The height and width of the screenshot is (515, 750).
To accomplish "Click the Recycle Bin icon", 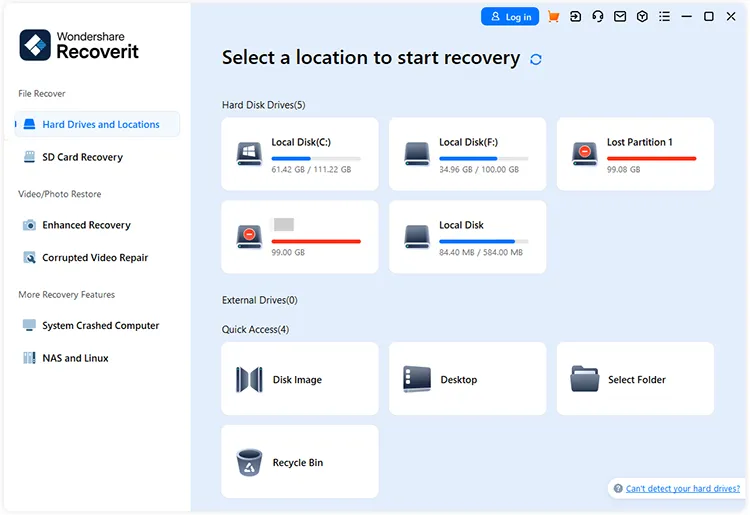I will [249, 462].
